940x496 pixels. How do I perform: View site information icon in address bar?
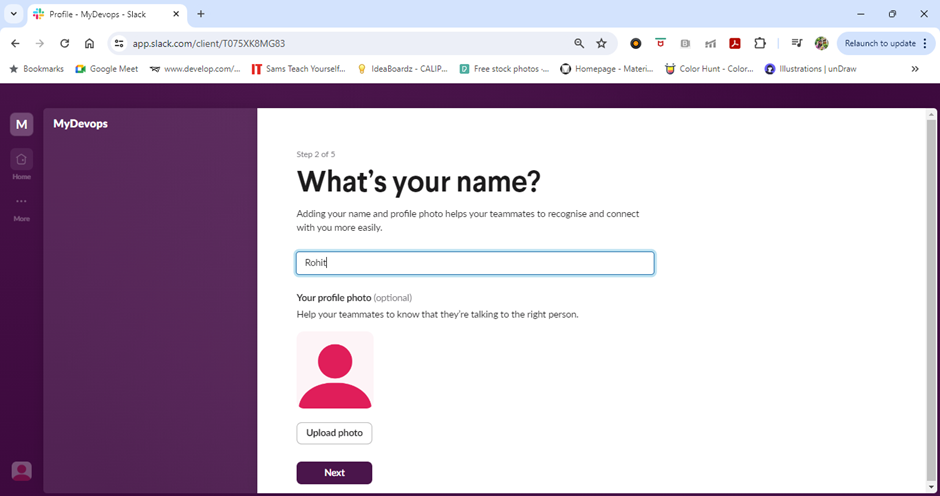coord(119,43)
